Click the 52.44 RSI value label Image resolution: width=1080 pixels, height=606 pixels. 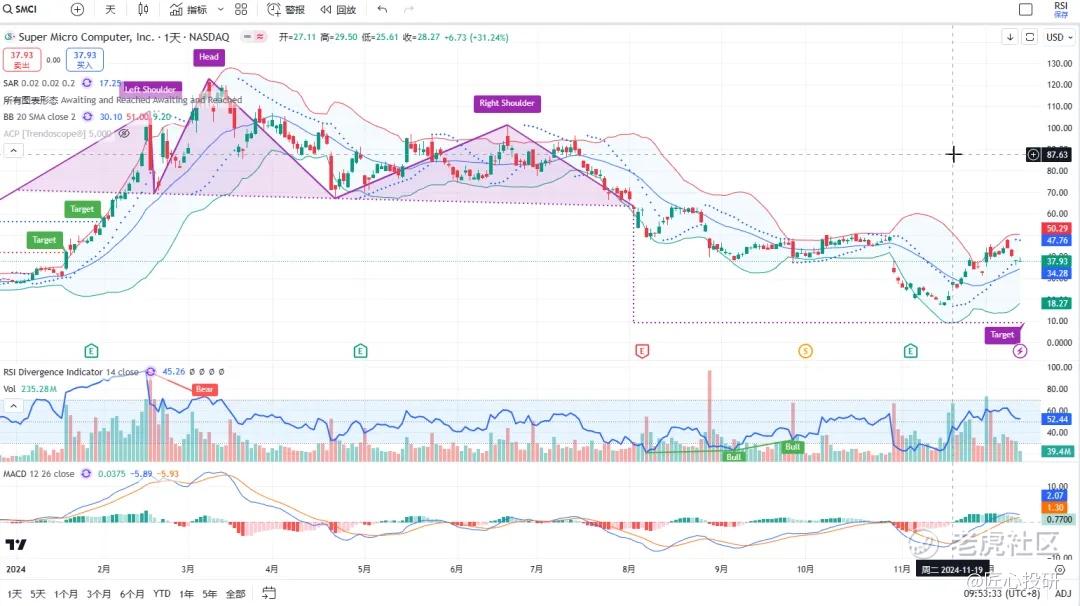pos(1057,419)
